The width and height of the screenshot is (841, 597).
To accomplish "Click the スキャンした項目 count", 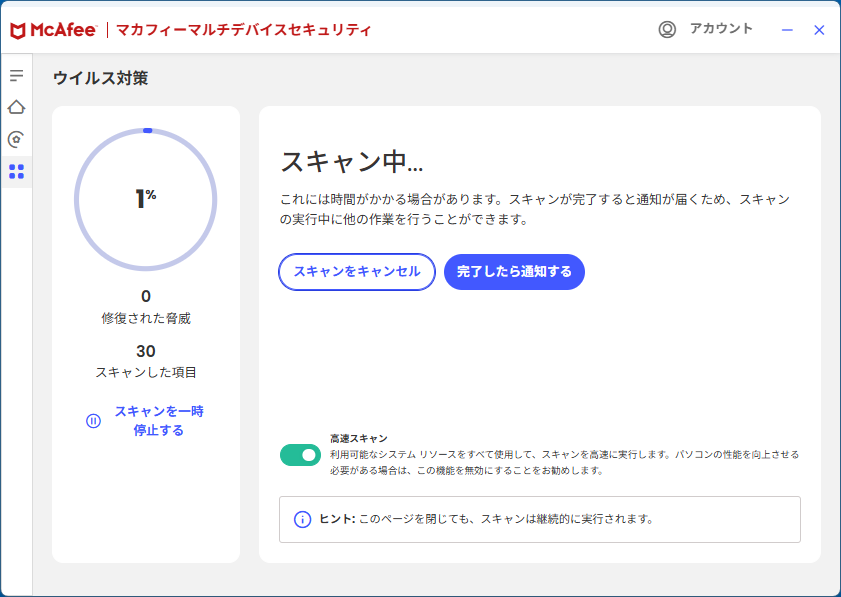I will coord(146,351).
